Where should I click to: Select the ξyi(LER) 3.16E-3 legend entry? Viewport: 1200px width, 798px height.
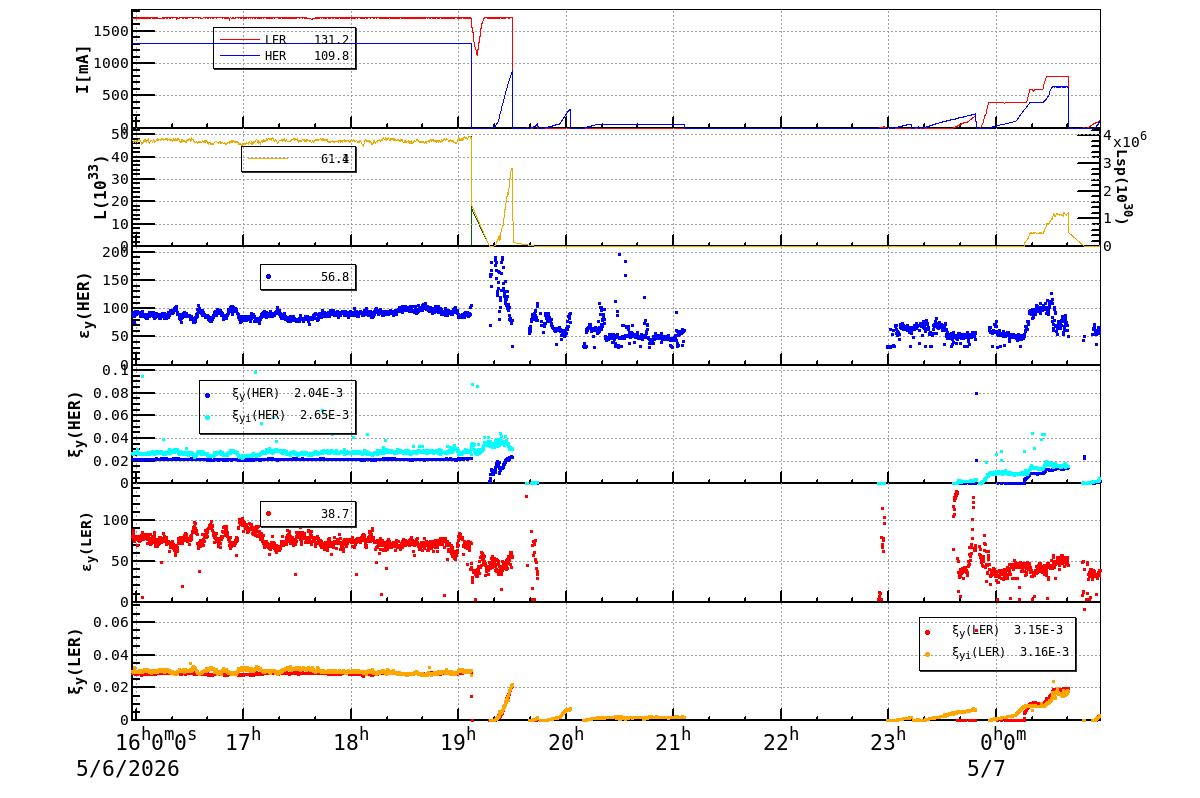pyautogui.click(x=996, y=652)
